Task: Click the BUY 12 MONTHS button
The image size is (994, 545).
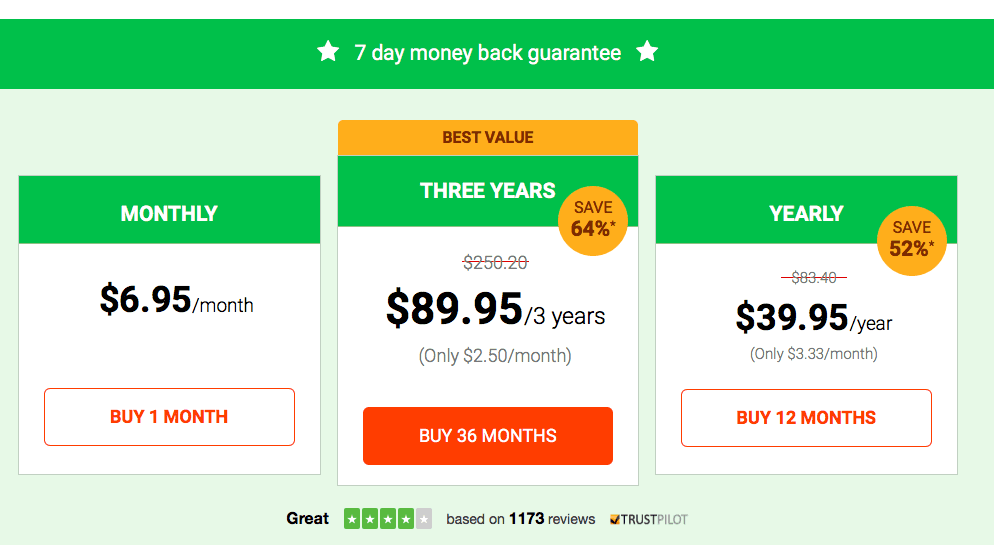Action: [806, 418]
